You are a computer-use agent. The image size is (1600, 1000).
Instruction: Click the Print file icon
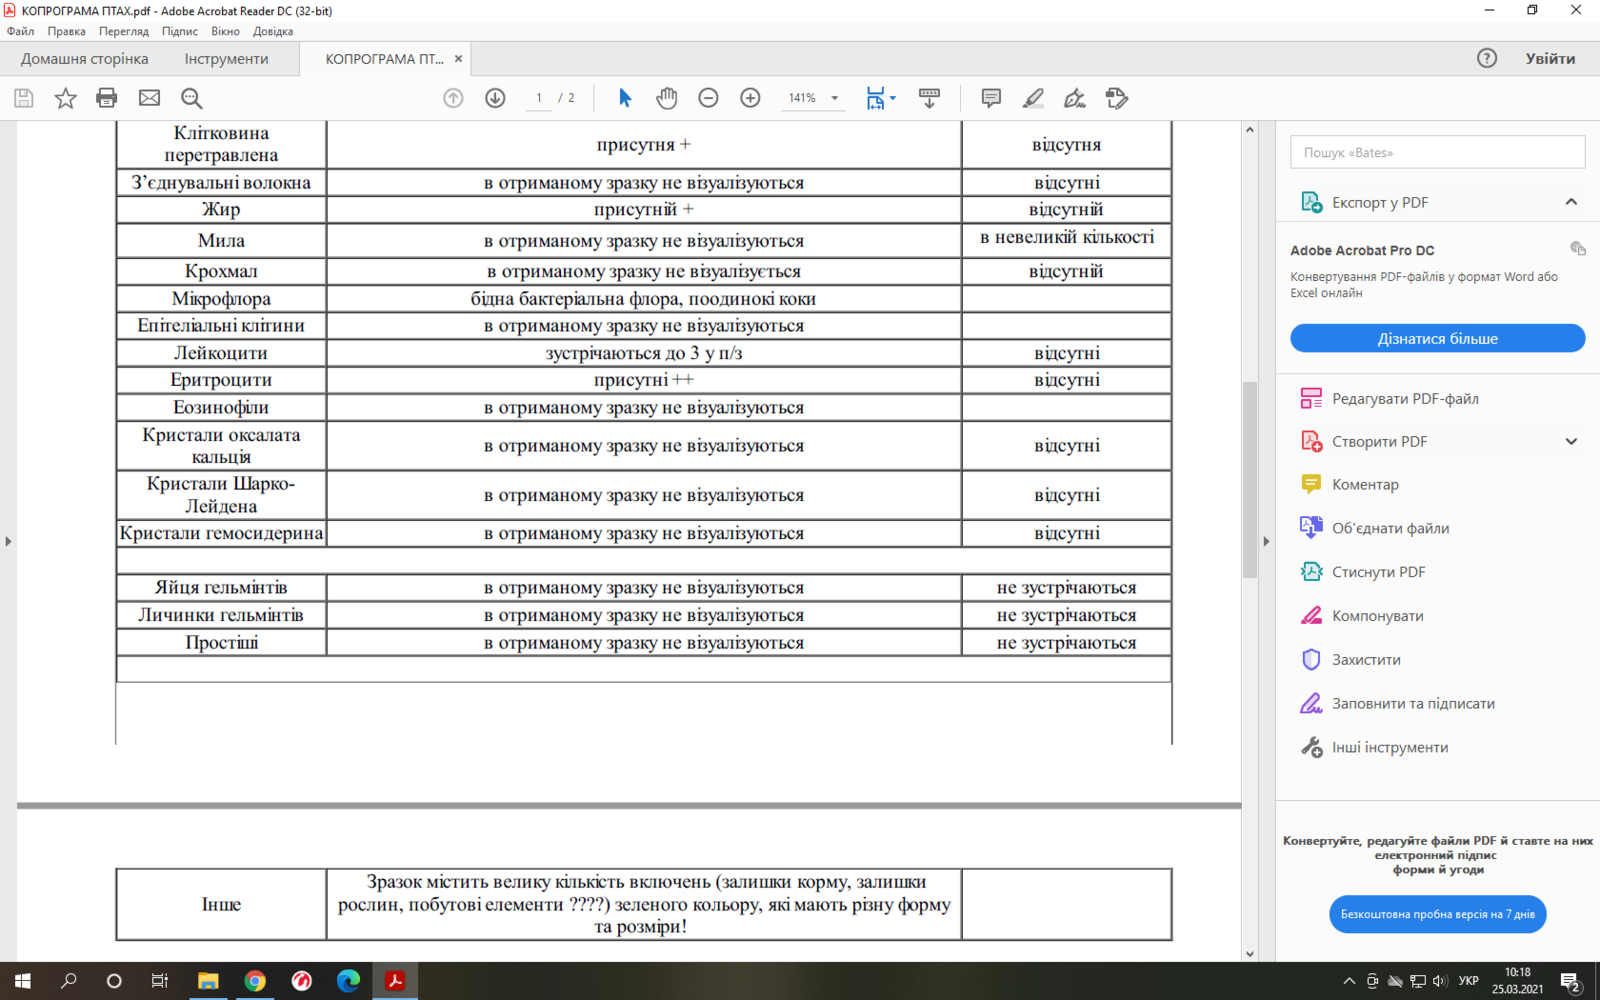click(107, 98)
